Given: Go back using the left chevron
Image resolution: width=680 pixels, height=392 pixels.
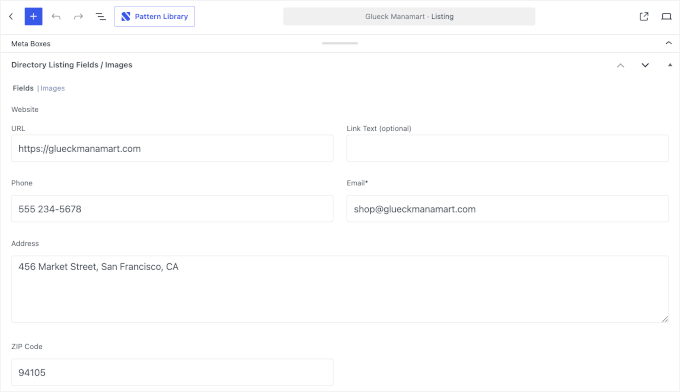Looking at the screenshot, I should point(11,16).
